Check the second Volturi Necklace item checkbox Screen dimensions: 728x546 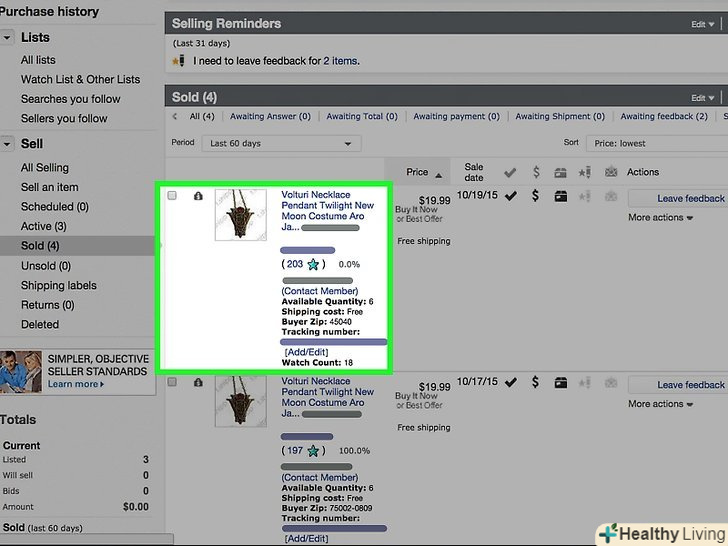172,382
